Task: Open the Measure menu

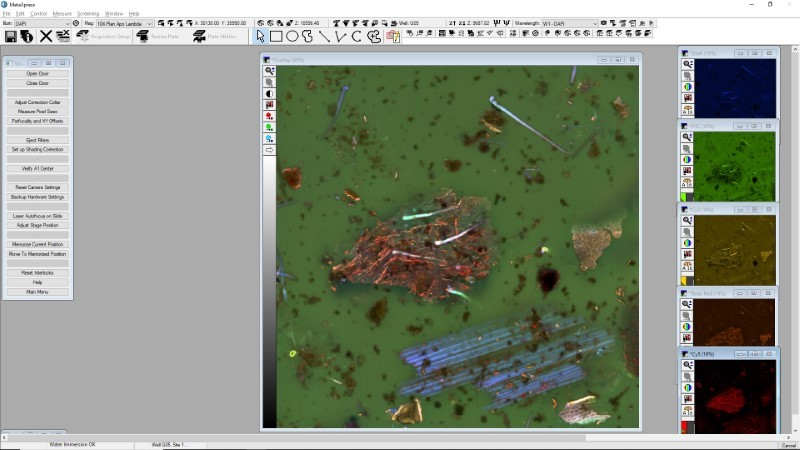Action: [x=62, y=14]
